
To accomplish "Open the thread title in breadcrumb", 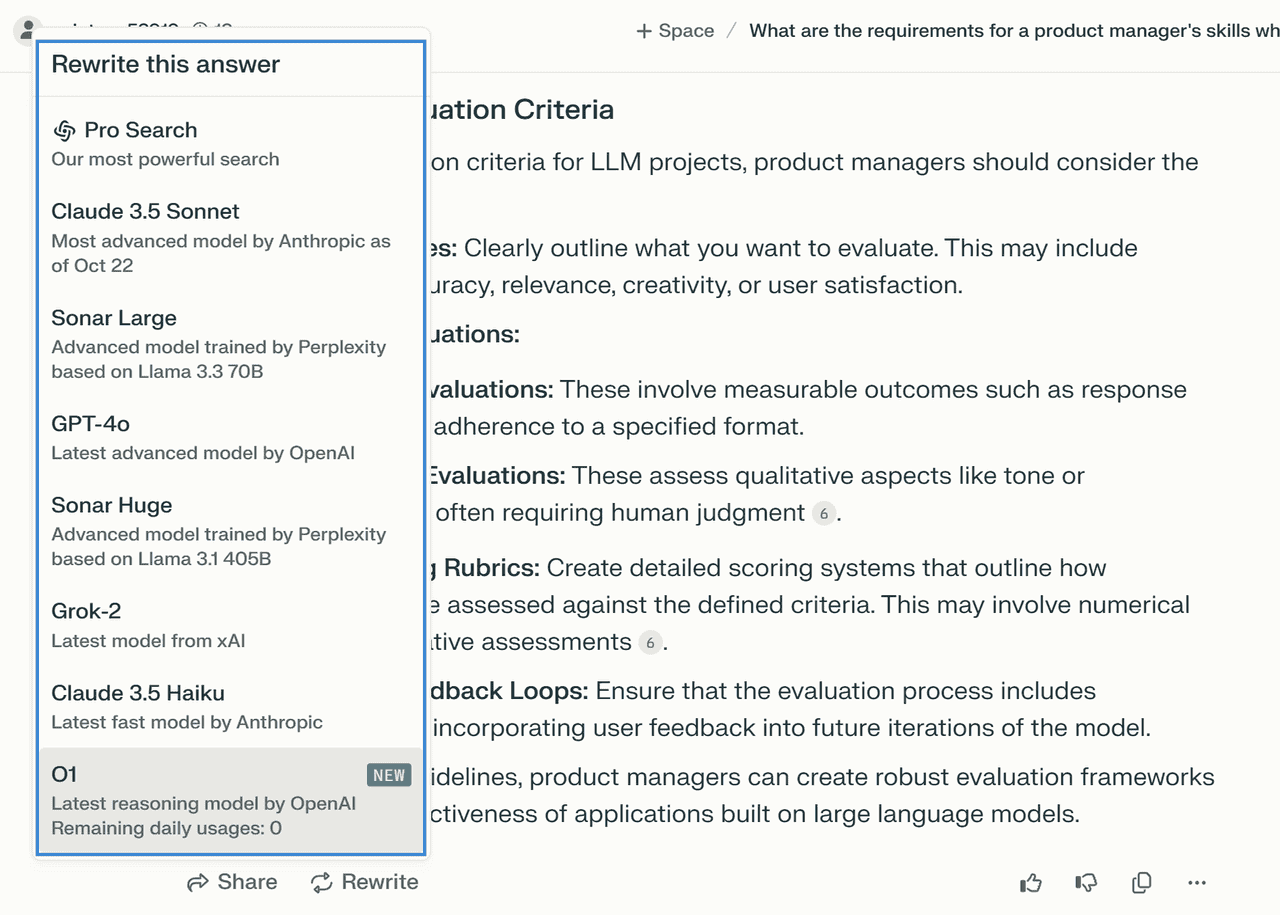I will point(1014,31).
